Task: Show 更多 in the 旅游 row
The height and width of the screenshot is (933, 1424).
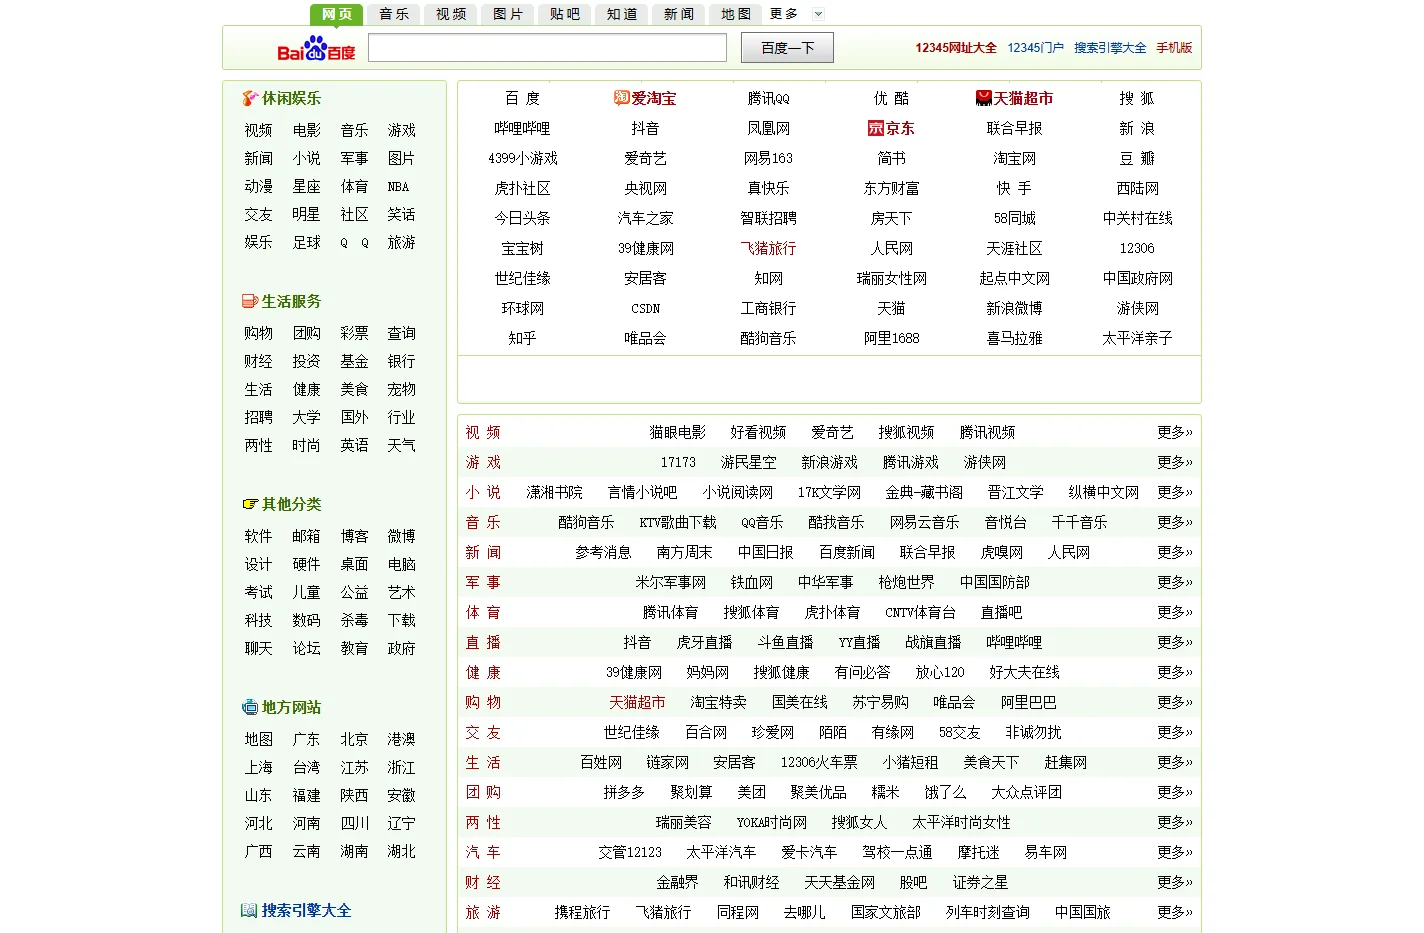Action: [1174, 912]
